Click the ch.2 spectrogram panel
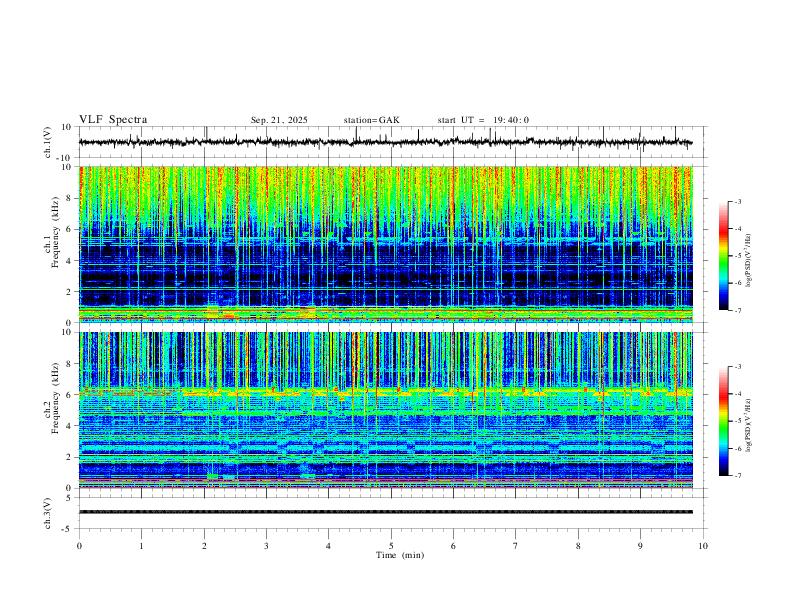 pyautogui.click(x=386, y=410)
